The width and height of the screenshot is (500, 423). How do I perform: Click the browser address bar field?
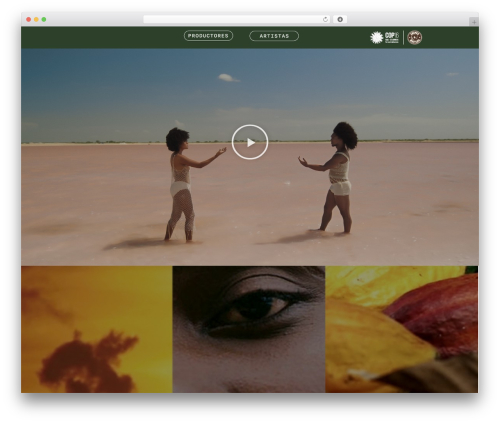pyautogui.click(x=237, y=19)
